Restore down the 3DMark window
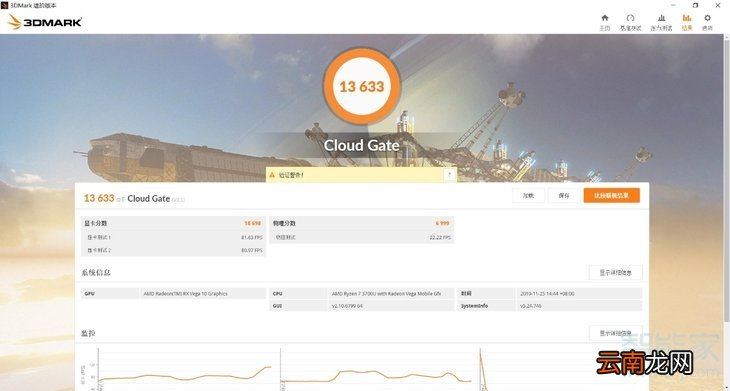This screenshot has width=730, height=391. tap(696, 5)
